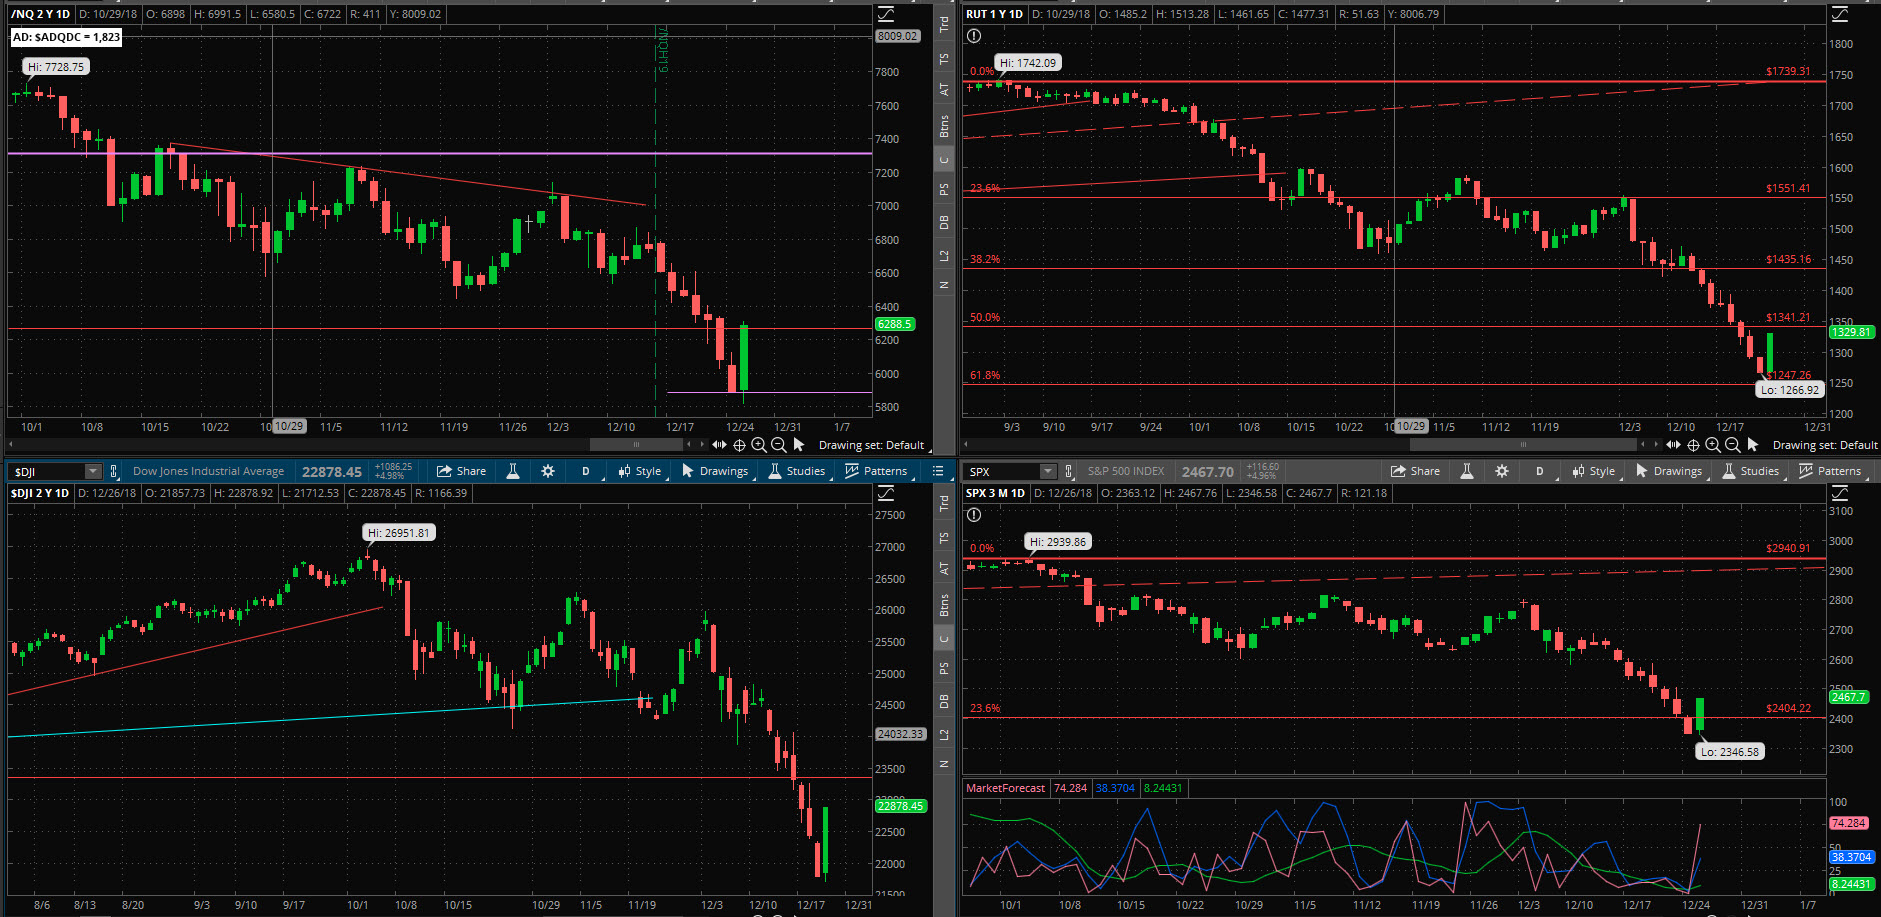Open $DJI symbol dropdown arrow
This screenshot has height=917, width=1881.
[x=93, y=471]
